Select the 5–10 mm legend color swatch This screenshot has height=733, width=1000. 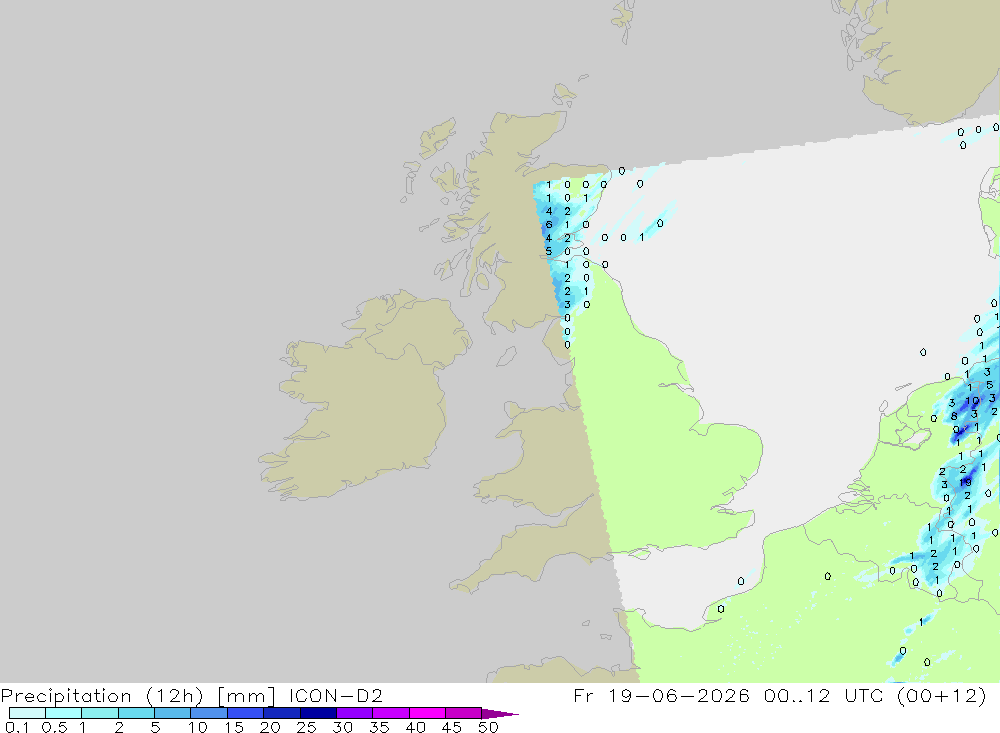(x=172, y=713)
